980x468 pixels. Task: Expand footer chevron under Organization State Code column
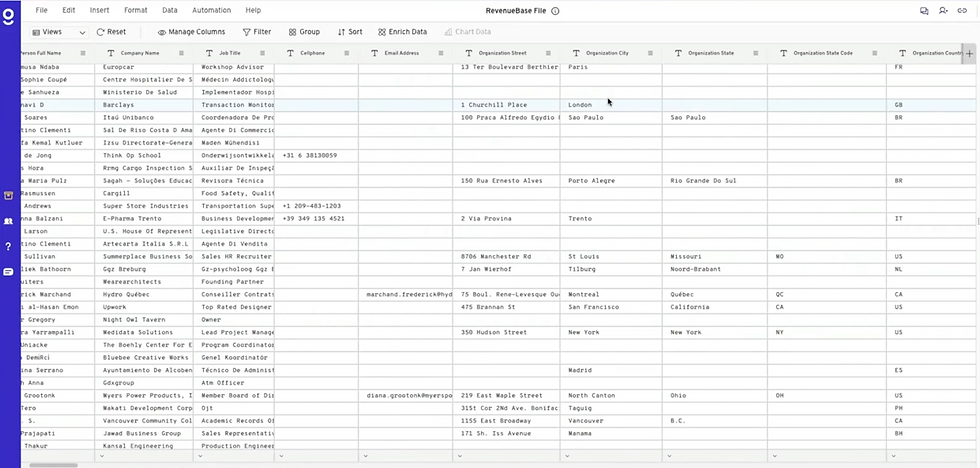pyautogui.click(x=774, y=456)
